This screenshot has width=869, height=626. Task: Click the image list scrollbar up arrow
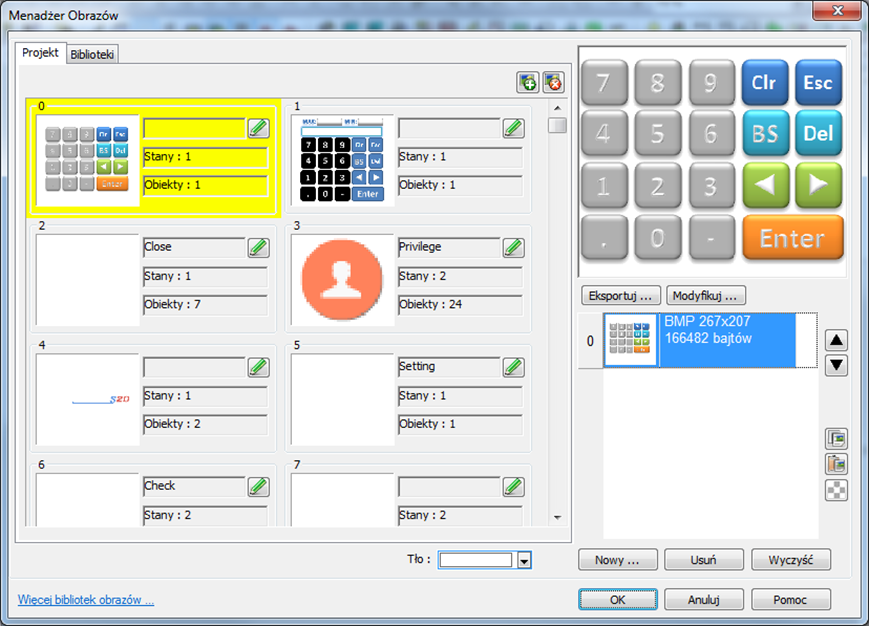tap(558, 107)
